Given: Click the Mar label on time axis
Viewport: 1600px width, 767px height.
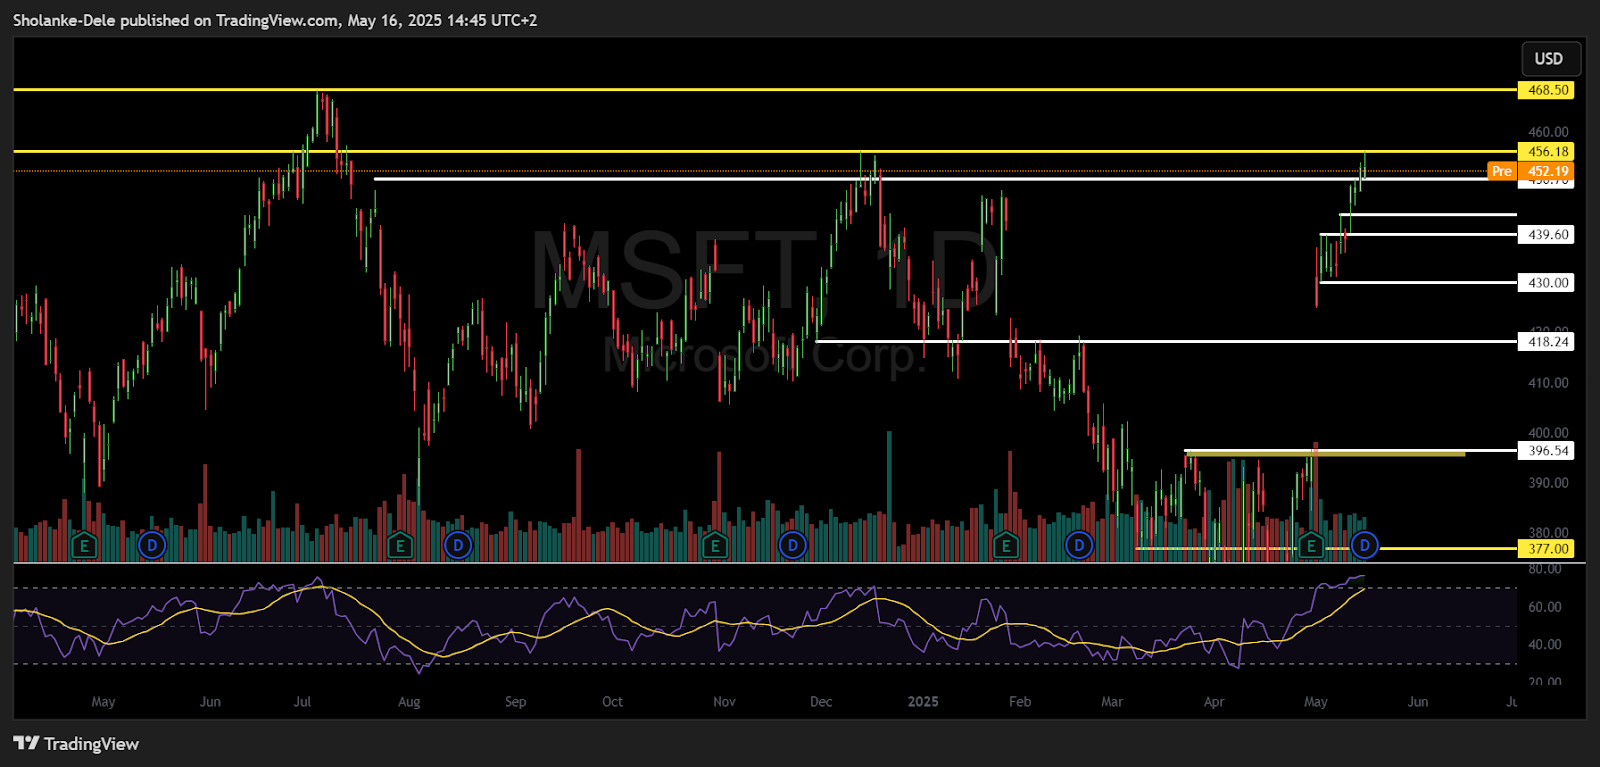Looking at the screenshot, I should click(1112, 702).
